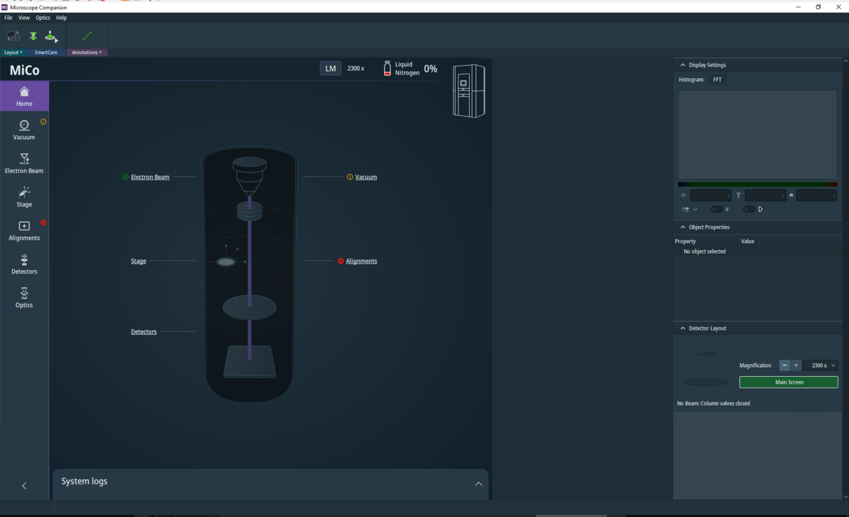Click the microscope cabinet illustration icon
This screenshot has width=849, height=517.
click(469, 90)
